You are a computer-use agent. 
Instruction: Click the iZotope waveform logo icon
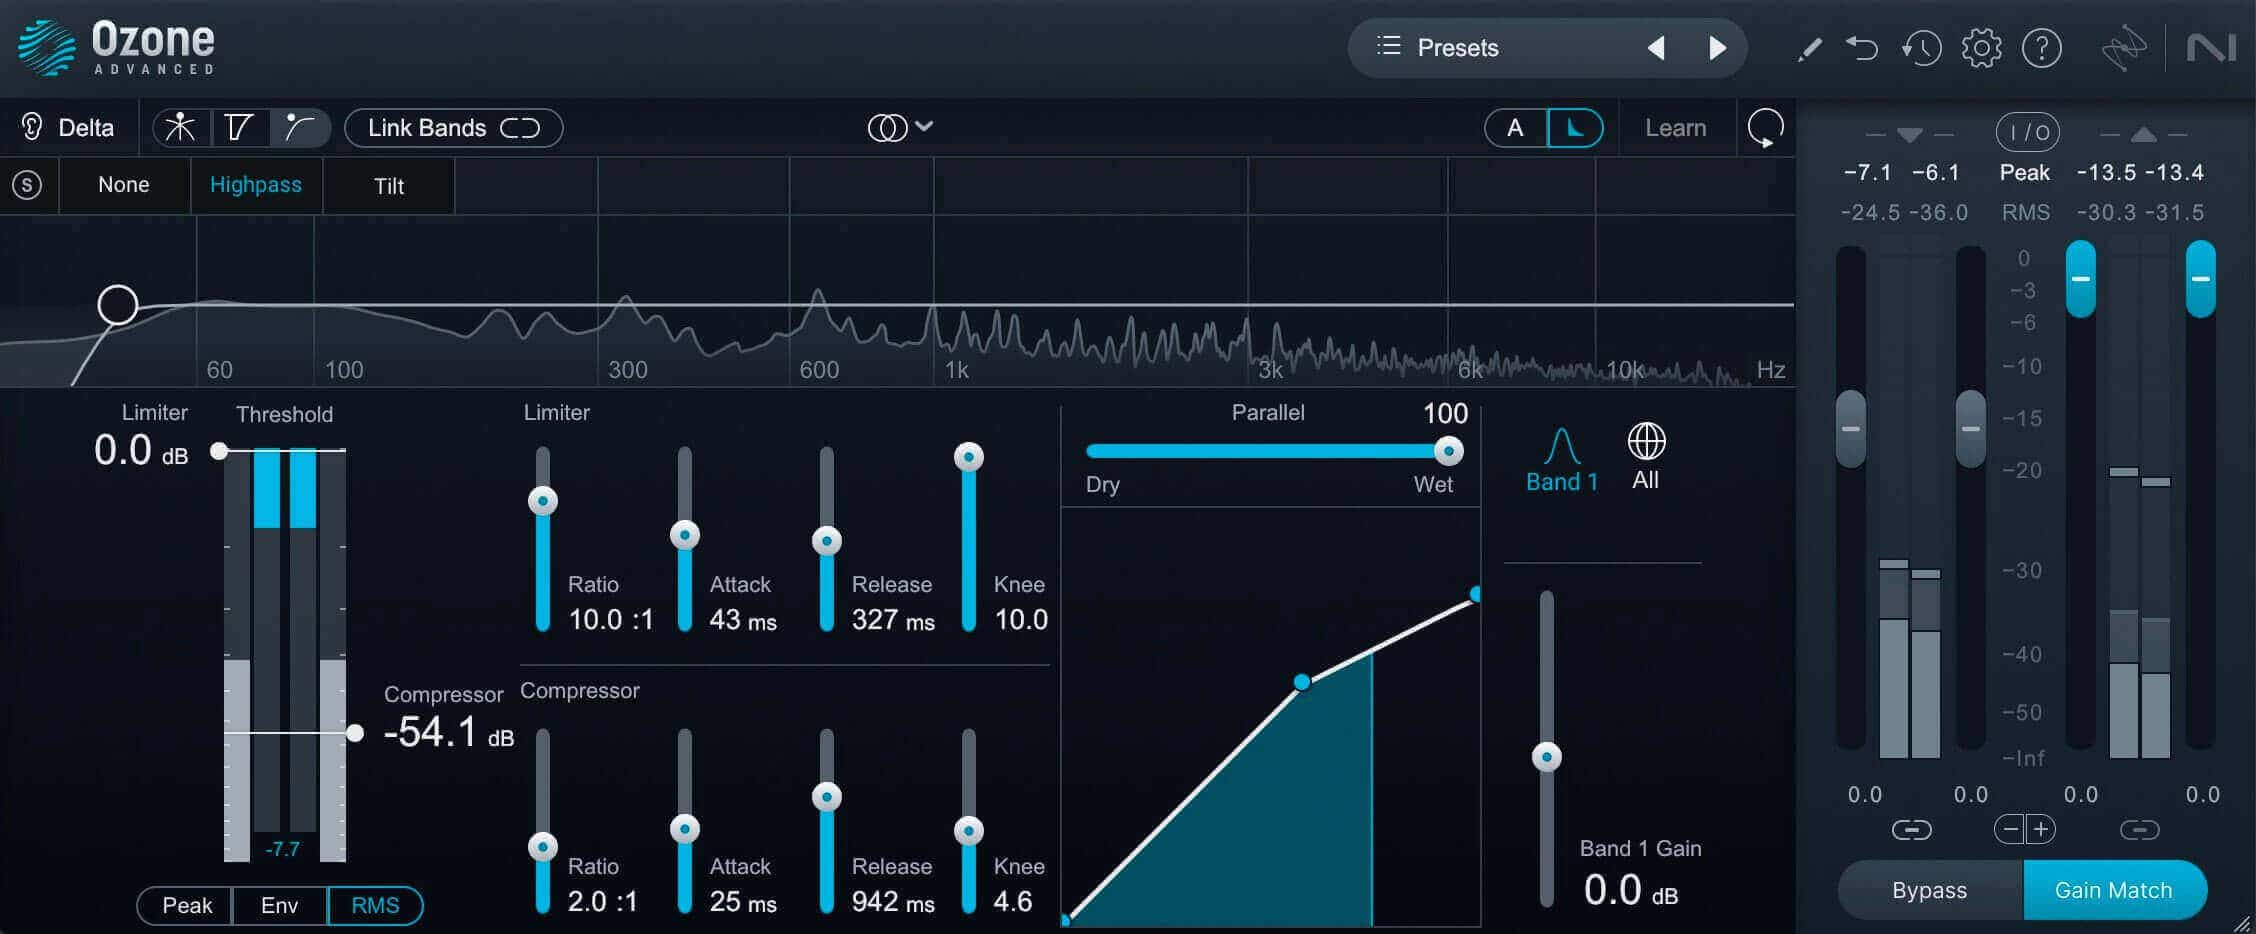tap(2123, 48)
